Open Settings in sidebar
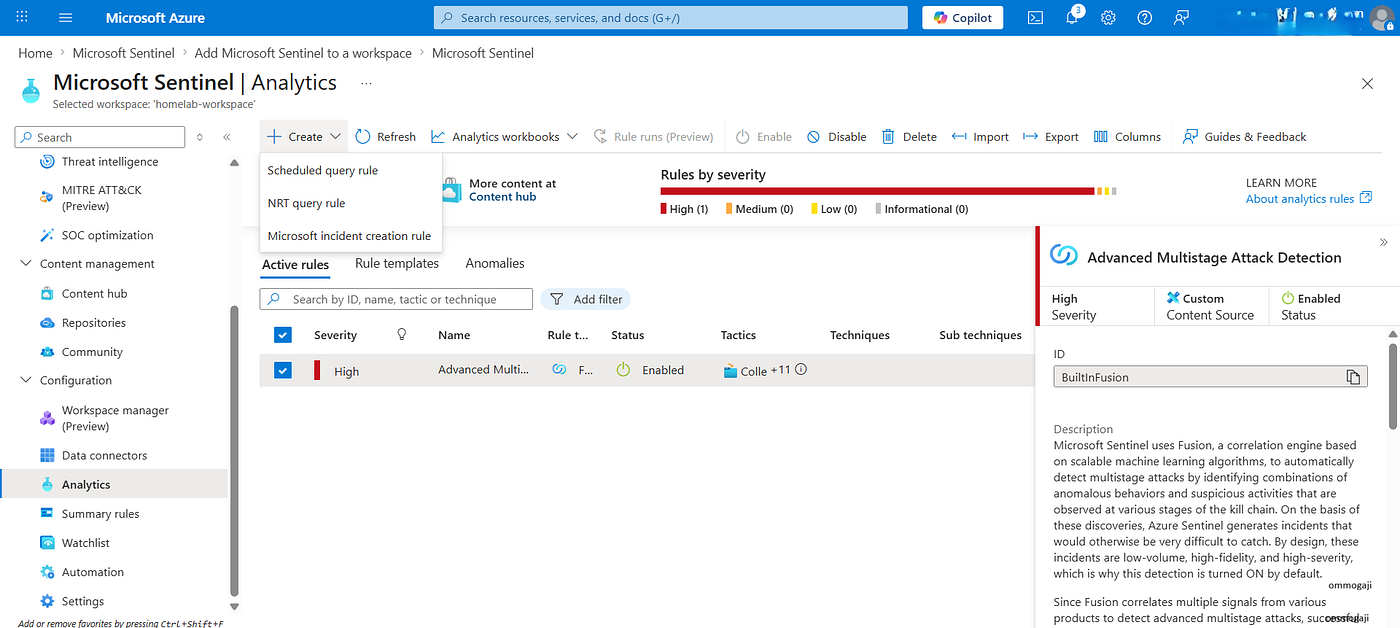The image size is (1400, 628). [x=83, y=601]
